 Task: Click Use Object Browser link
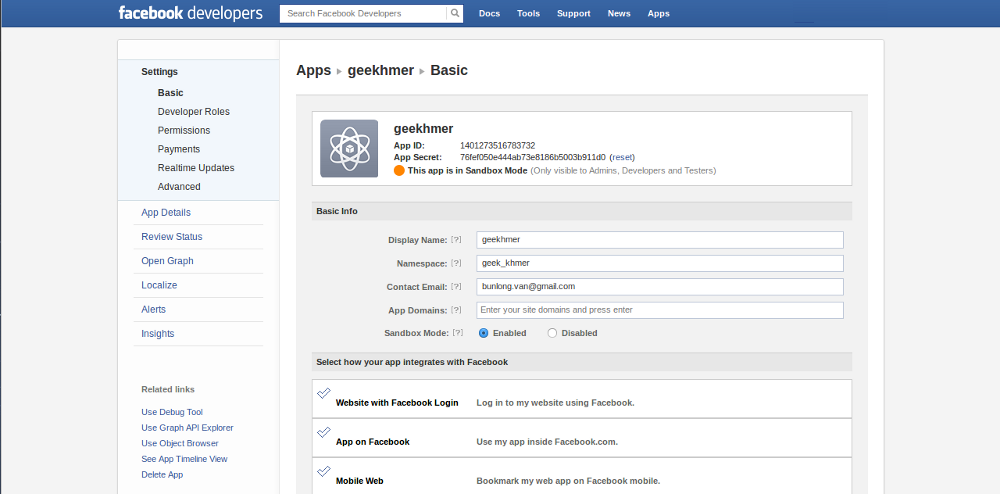(179, 443)
